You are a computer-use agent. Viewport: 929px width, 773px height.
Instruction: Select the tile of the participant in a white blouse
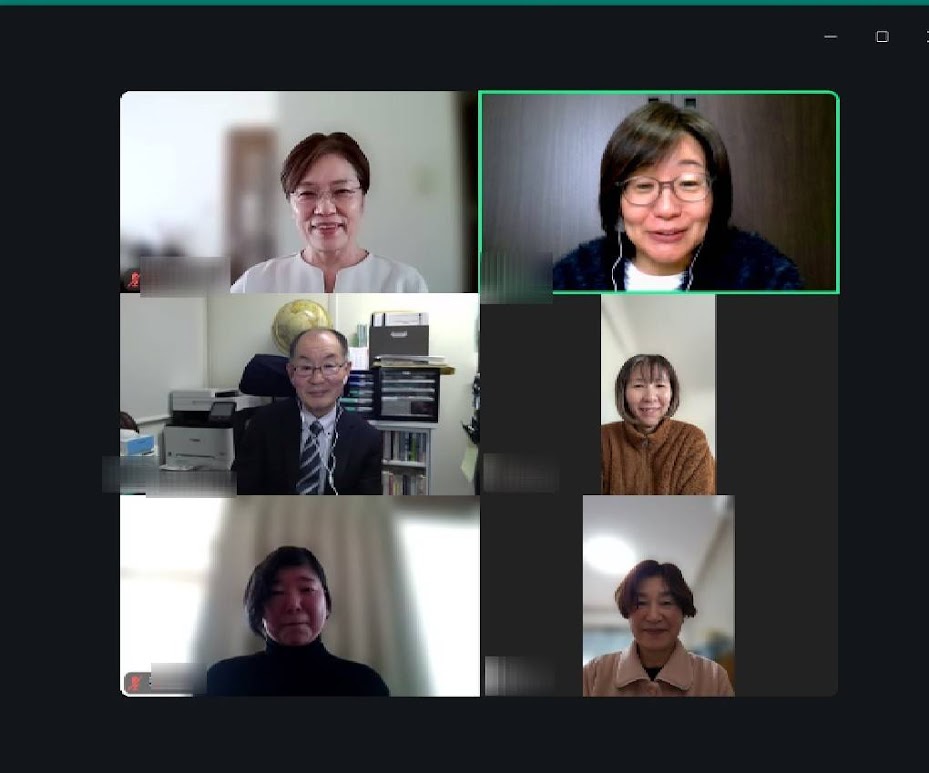coord(299,192)
